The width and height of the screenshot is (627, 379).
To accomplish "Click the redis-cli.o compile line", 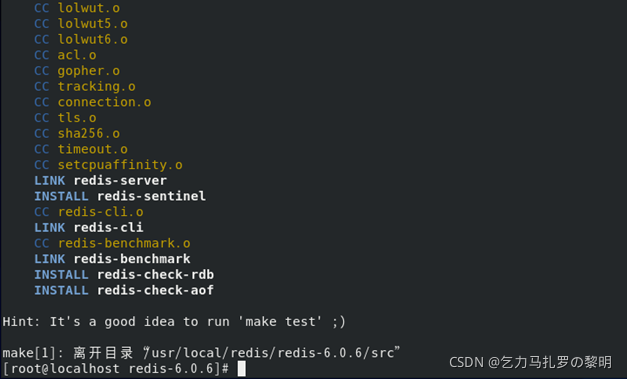I will (x=89, y=212).
